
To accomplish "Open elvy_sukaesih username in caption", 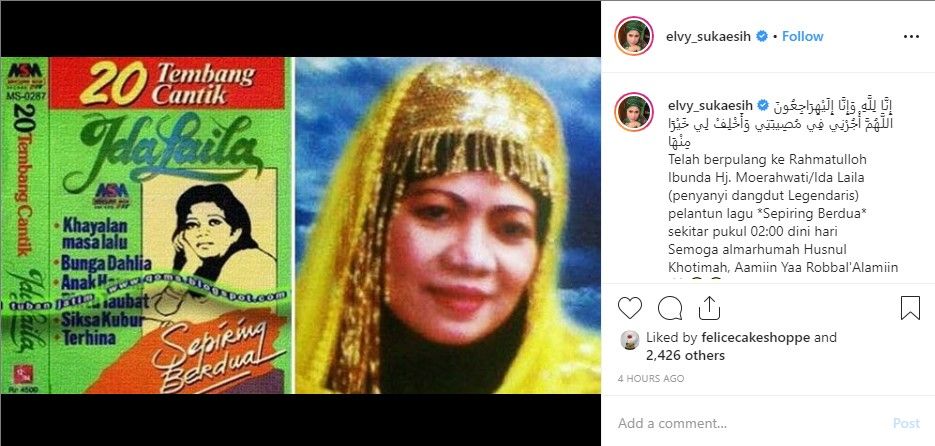I will click(710, 106).
